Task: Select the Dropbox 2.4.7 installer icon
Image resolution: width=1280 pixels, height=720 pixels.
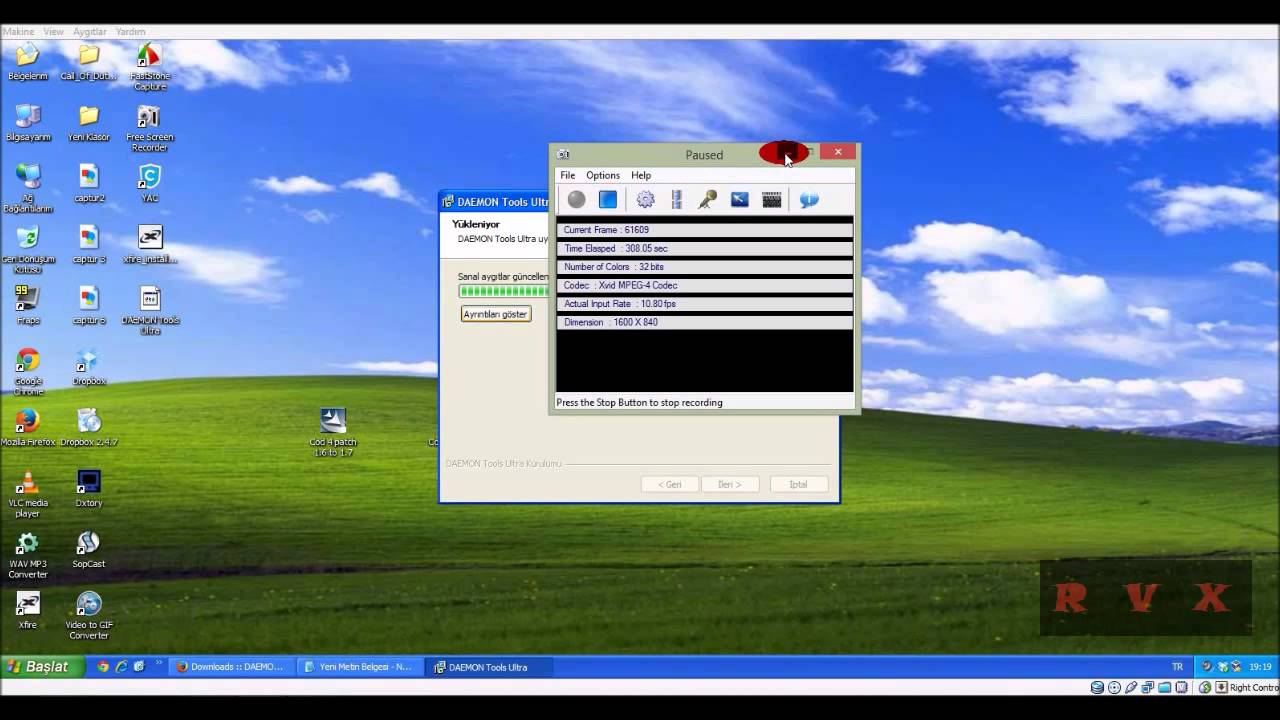Action: pos(89,428)
